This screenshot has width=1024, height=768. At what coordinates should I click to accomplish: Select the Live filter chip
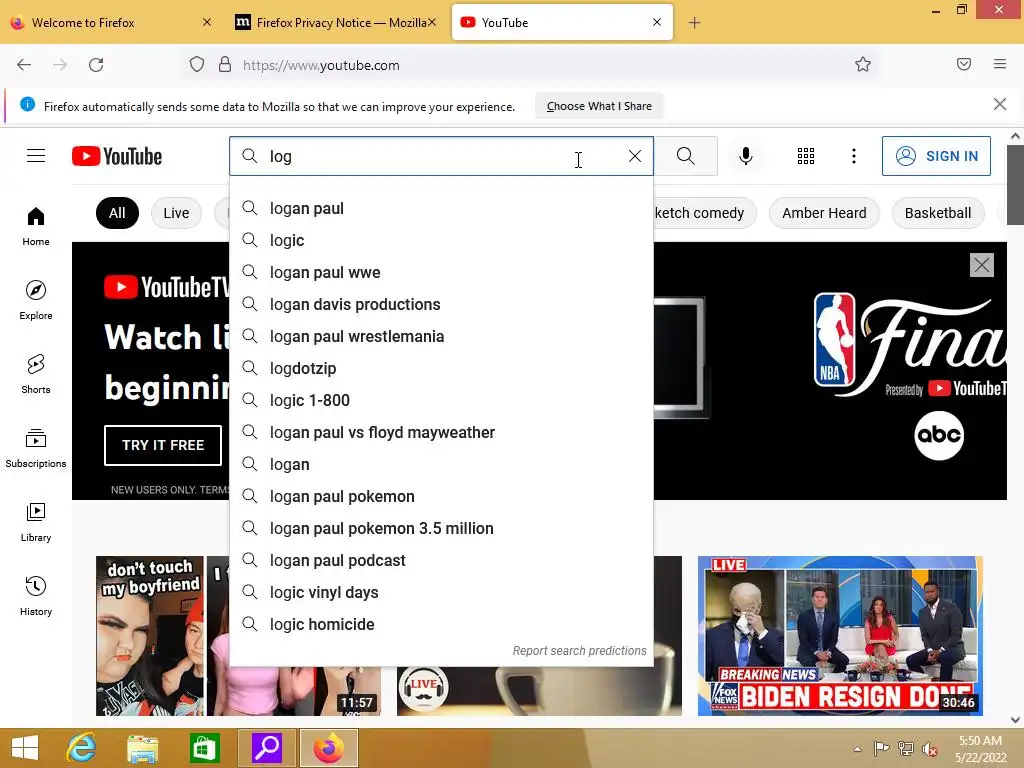(176, 213)
